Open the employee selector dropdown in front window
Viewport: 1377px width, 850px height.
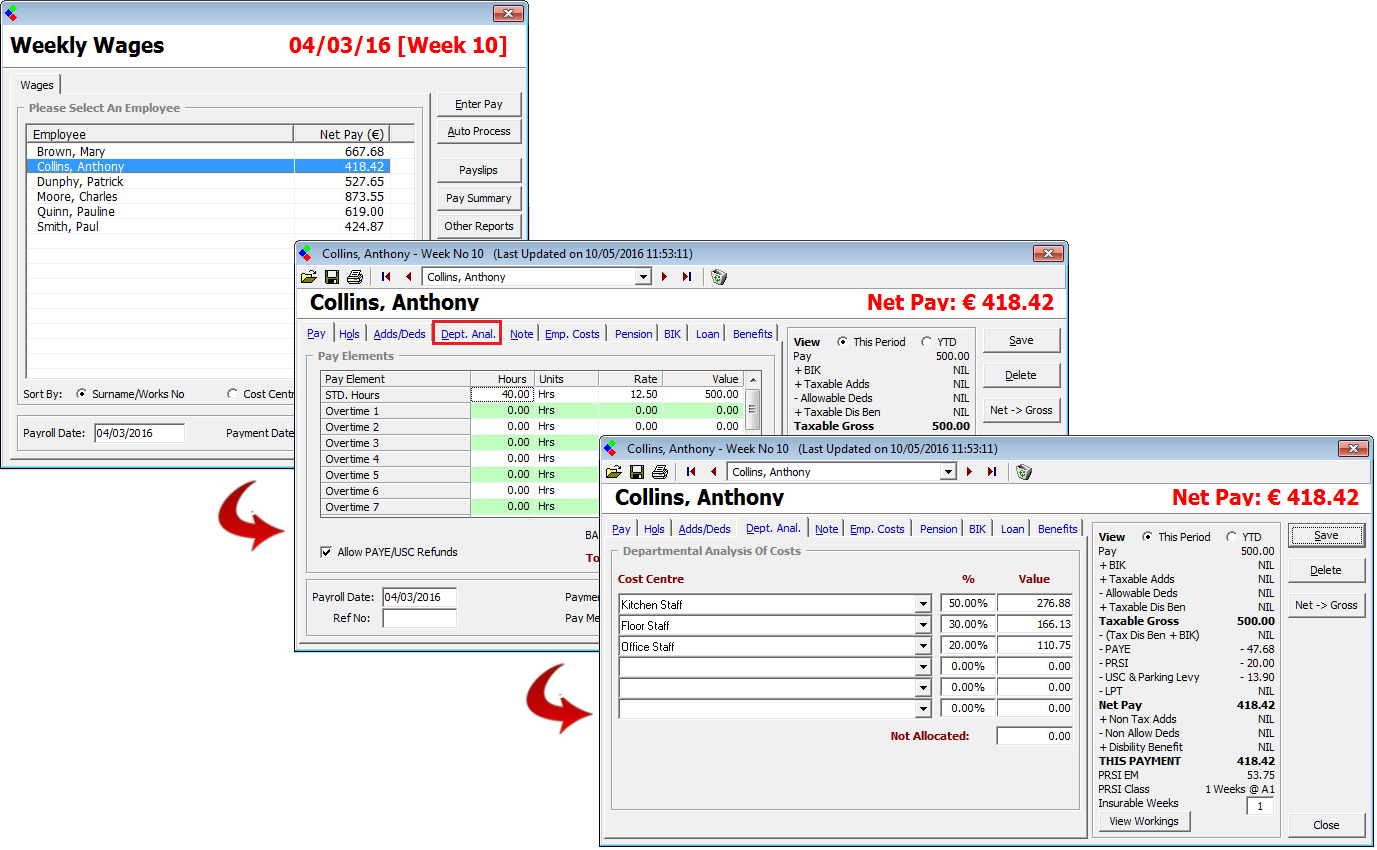coord(948,472)
